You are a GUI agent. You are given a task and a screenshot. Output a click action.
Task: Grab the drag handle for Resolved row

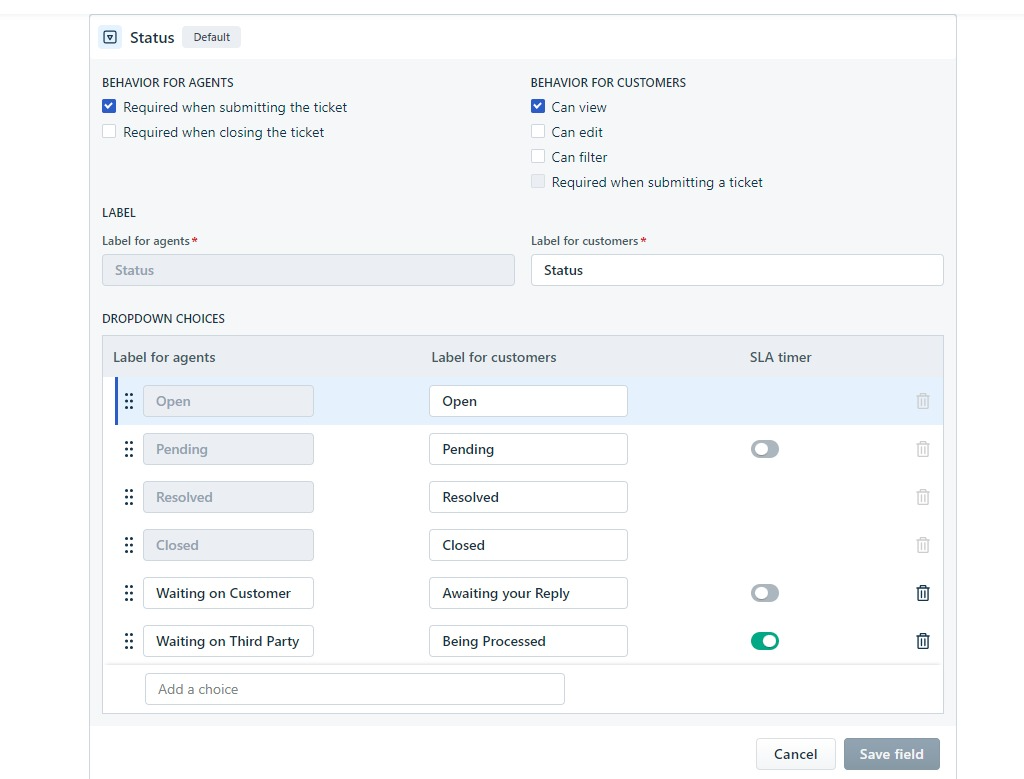[x=129, y=497]
